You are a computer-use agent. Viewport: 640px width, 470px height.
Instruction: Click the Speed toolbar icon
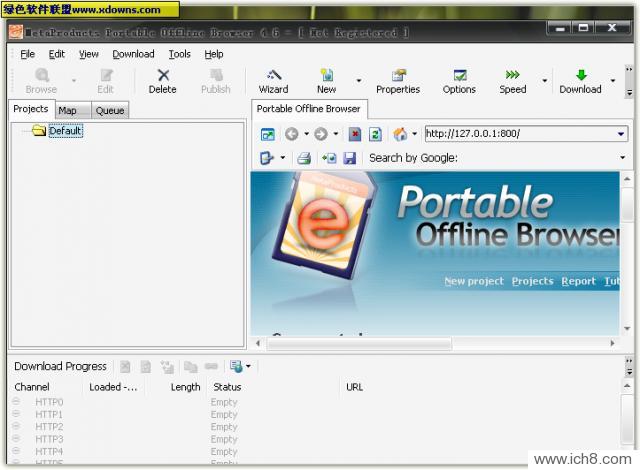(x=513, y=81)
